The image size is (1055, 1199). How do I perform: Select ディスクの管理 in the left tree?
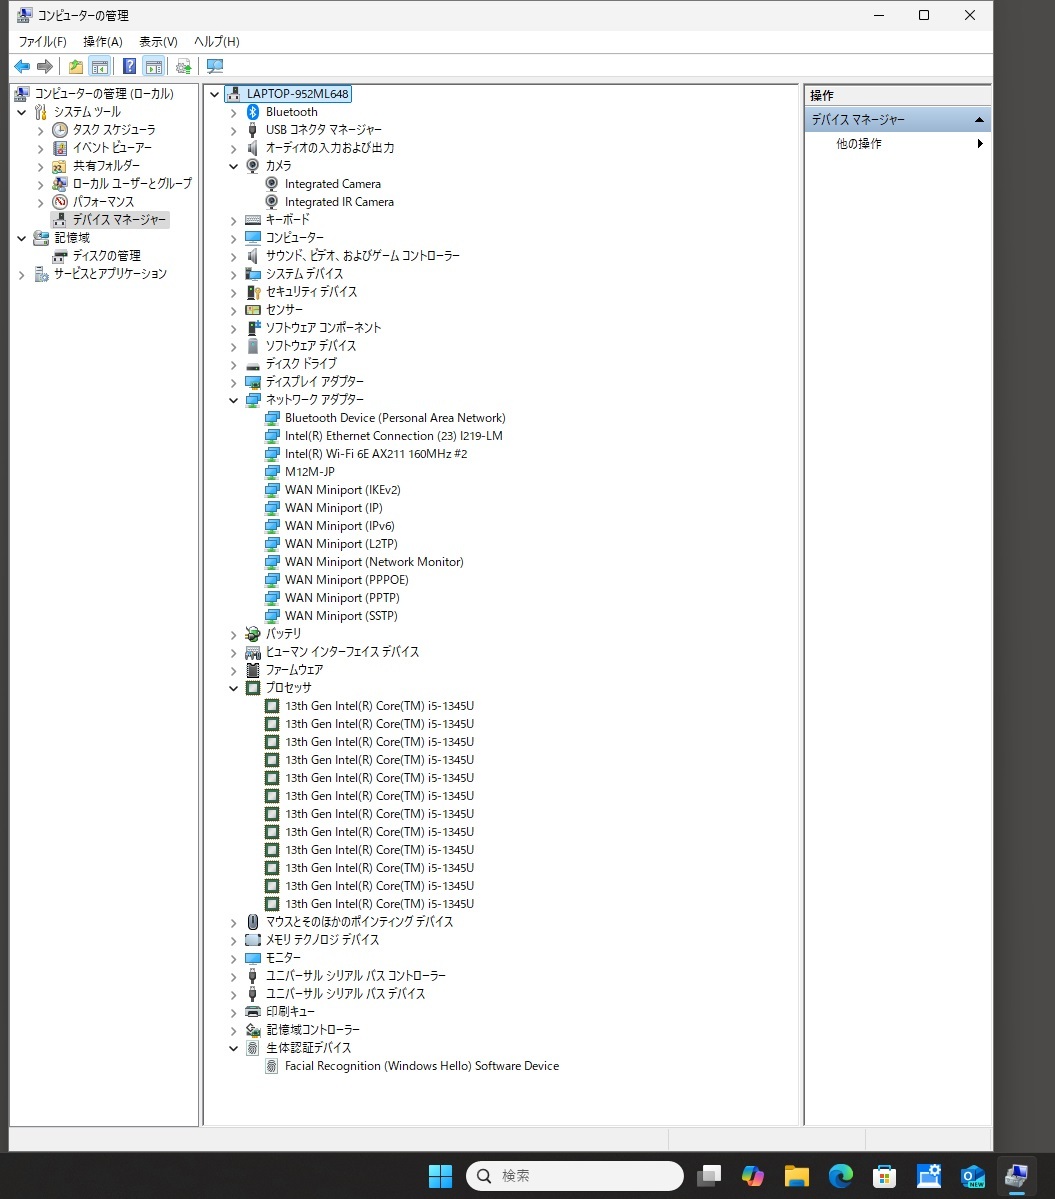pyautogui.click(x=106, y=255)
